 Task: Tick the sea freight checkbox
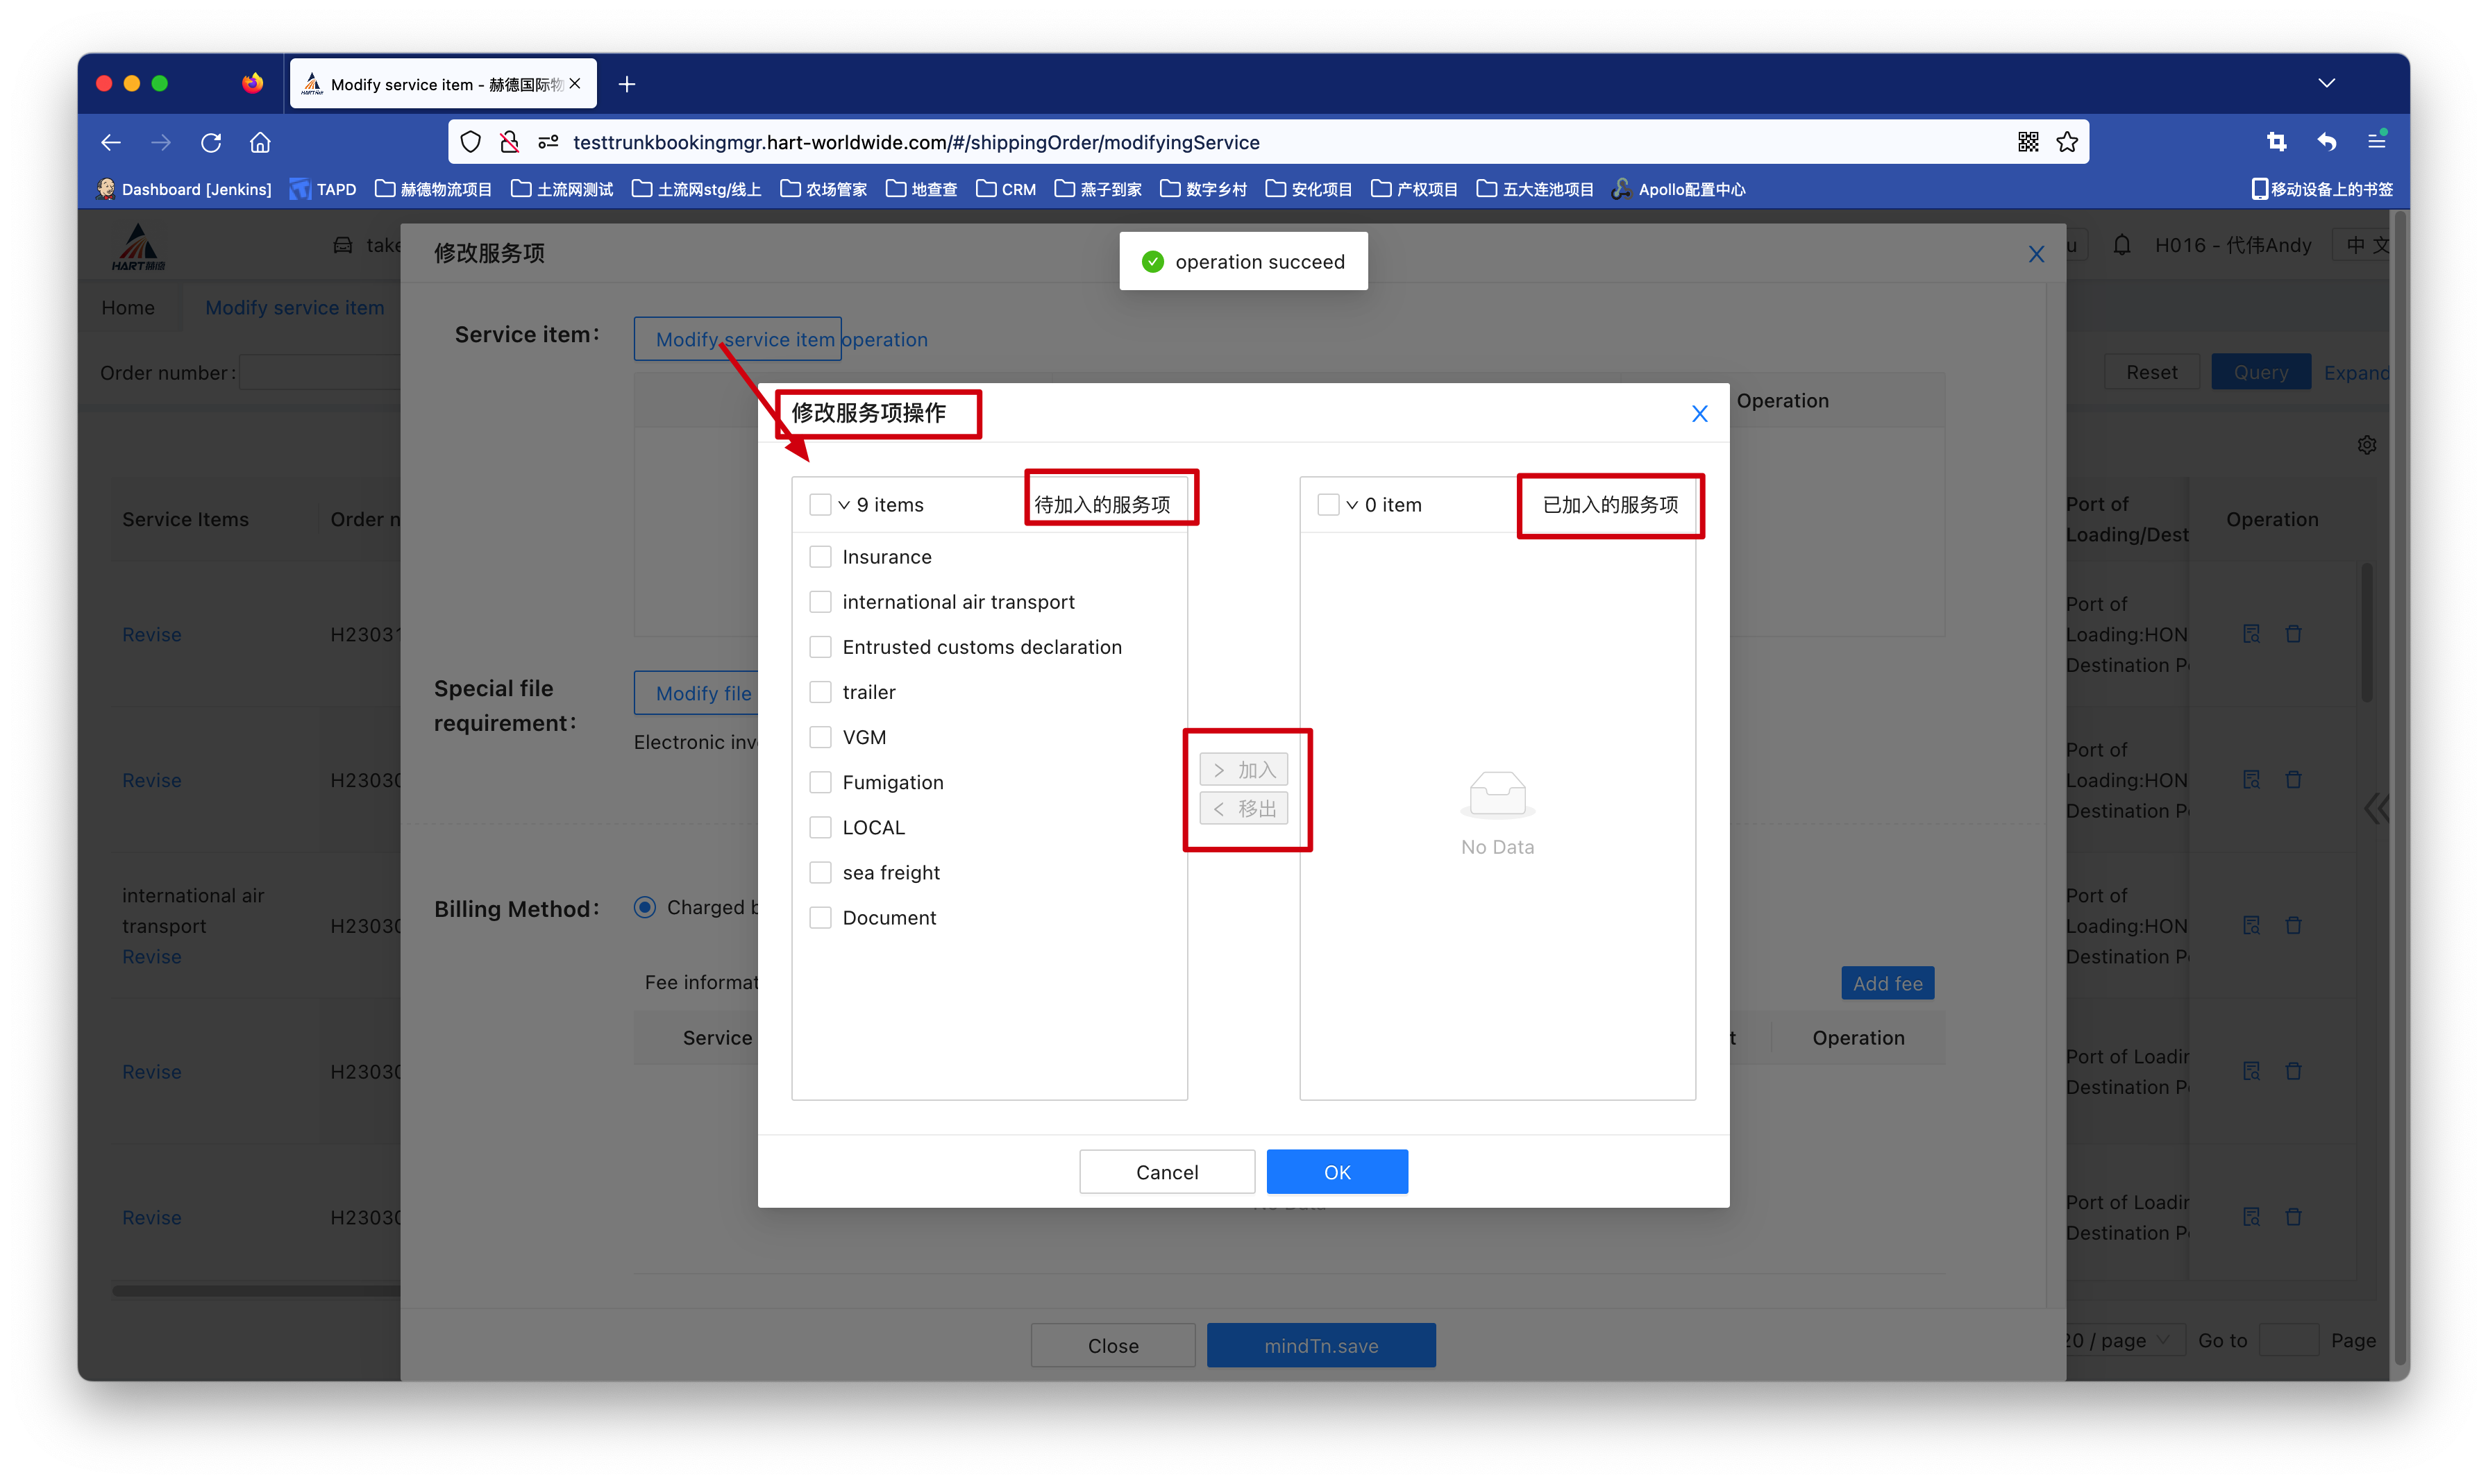coord(820,873)
